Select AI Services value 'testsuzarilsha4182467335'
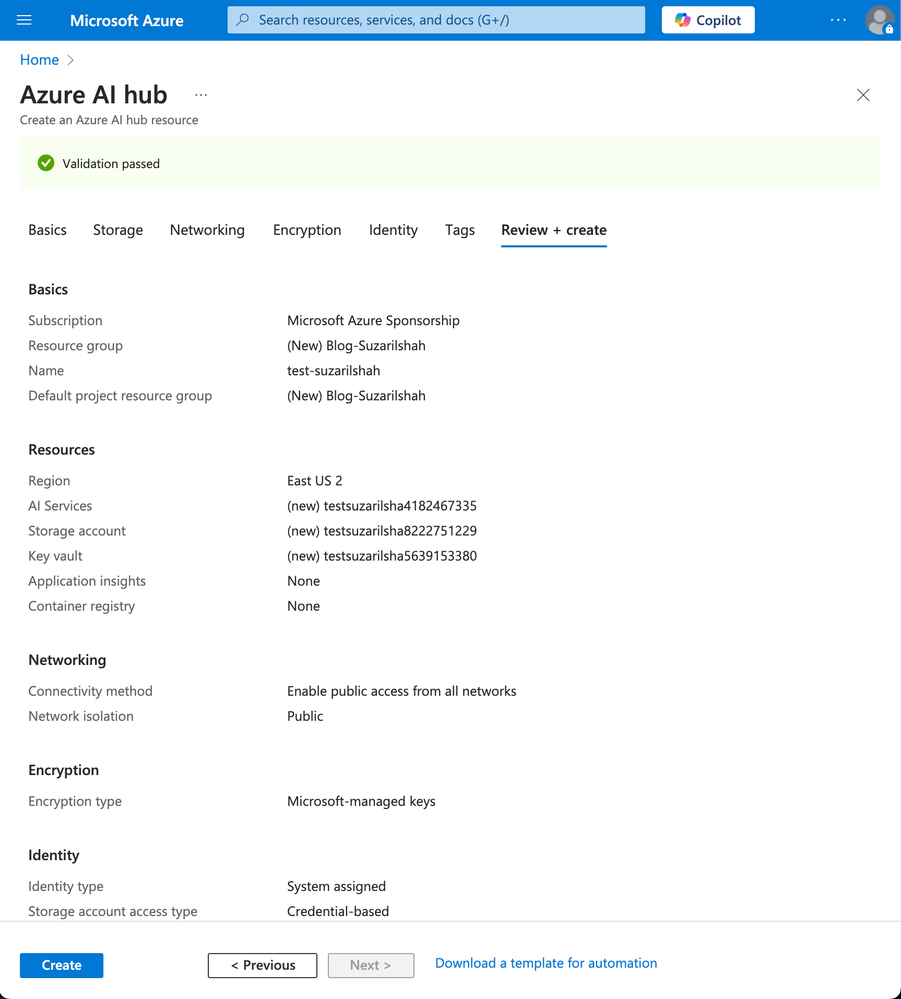Image resolution: width=901 pixels, height=999 pixels. click(400, 506)
